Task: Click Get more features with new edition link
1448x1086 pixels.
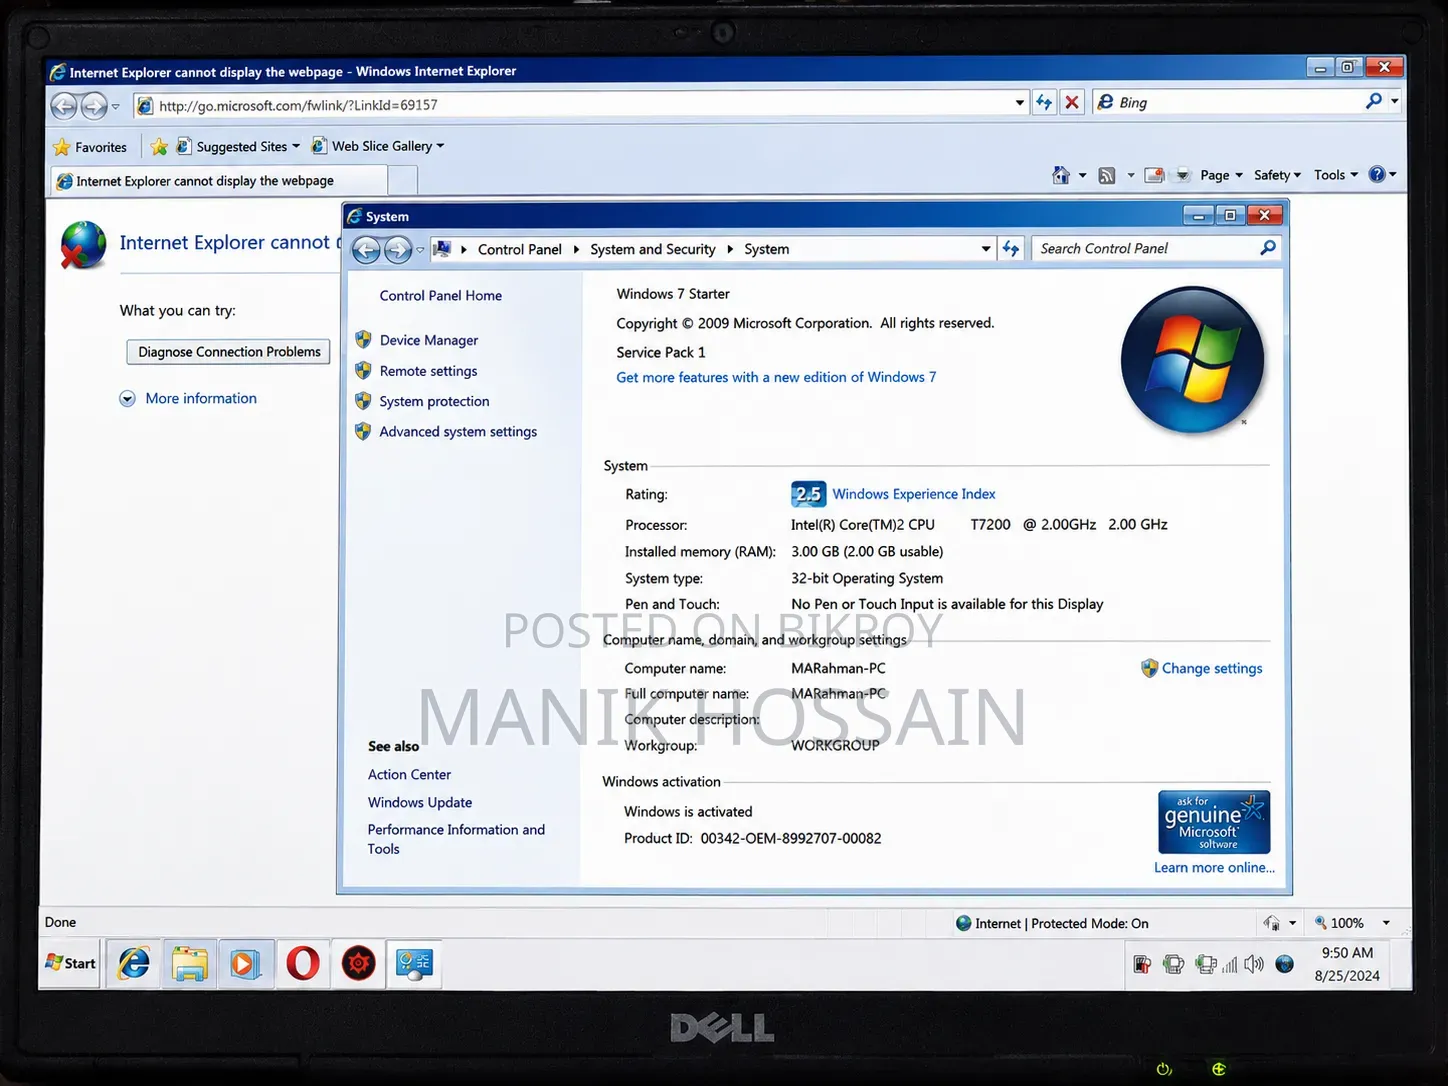Action: [x=776, y=377]
